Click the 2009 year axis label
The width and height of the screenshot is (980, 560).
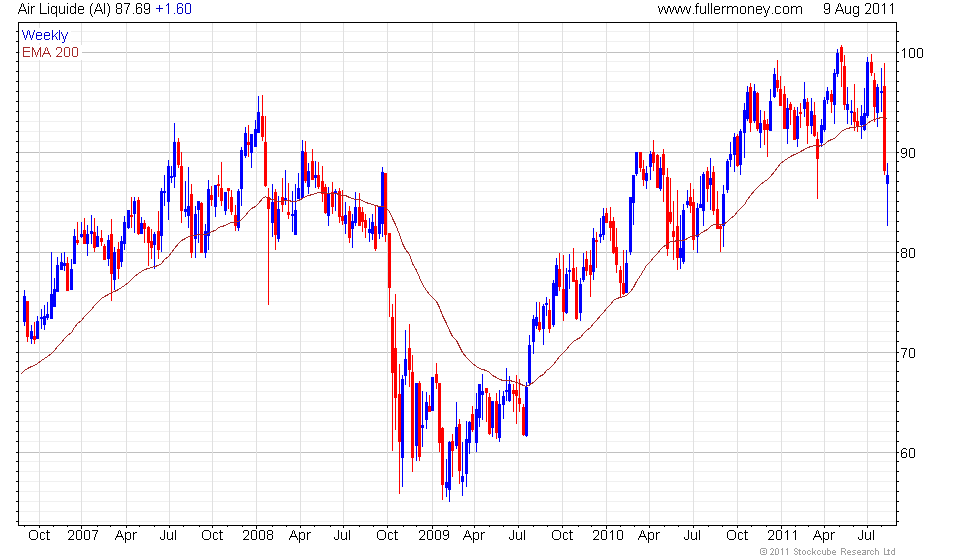click(434, 535)
